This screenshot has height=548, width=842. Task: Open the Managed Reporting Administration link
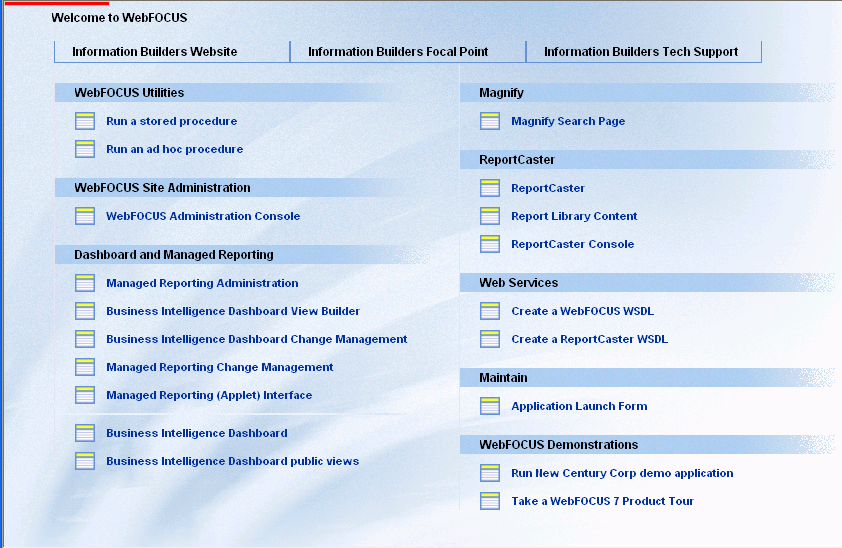coord(202,283)
